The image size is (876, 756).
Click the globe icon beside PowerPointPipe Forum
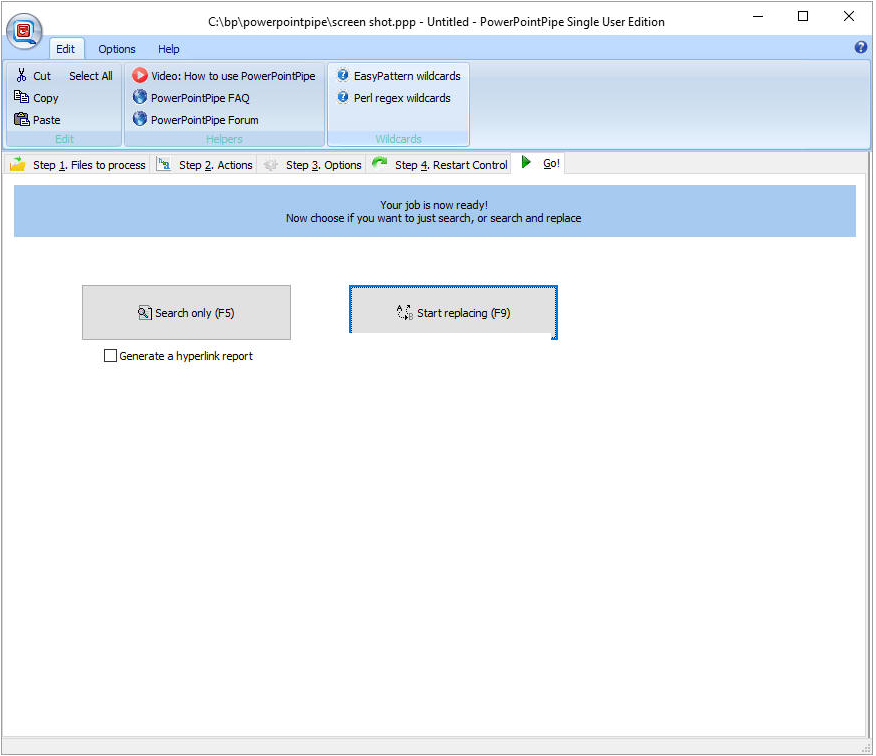(x=140, y=119)
